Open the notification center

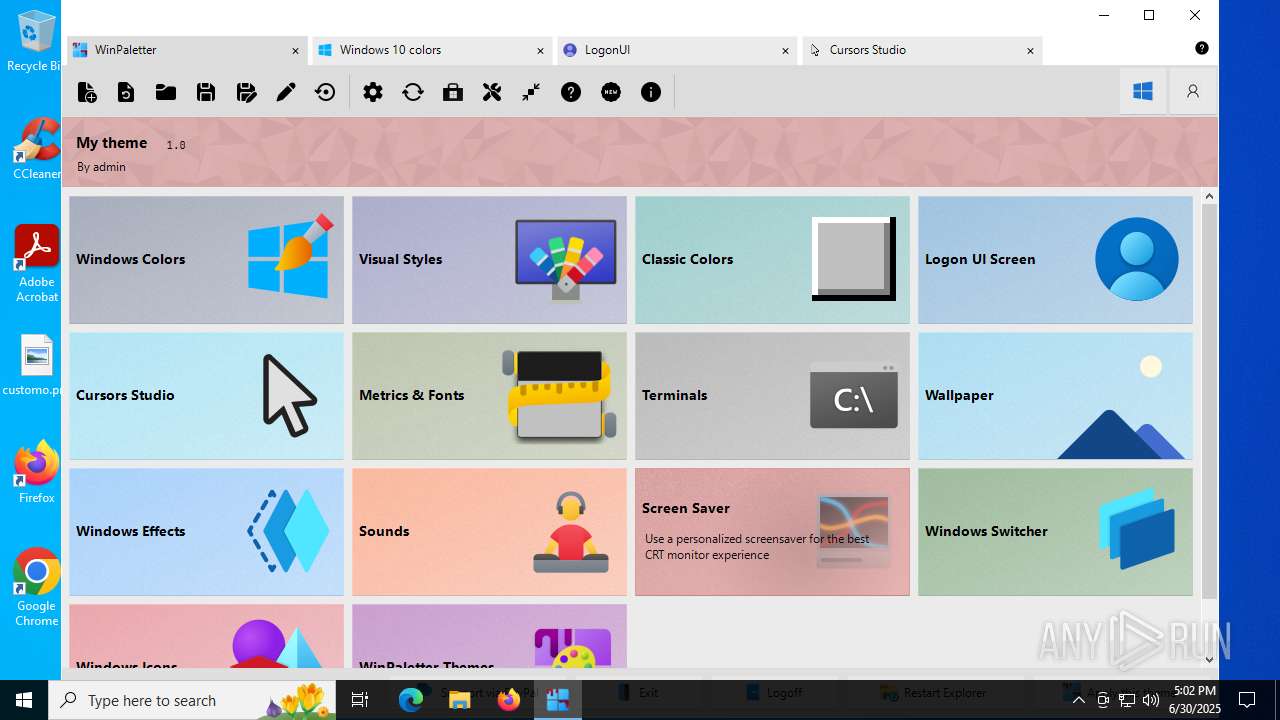coord(1247,700)
